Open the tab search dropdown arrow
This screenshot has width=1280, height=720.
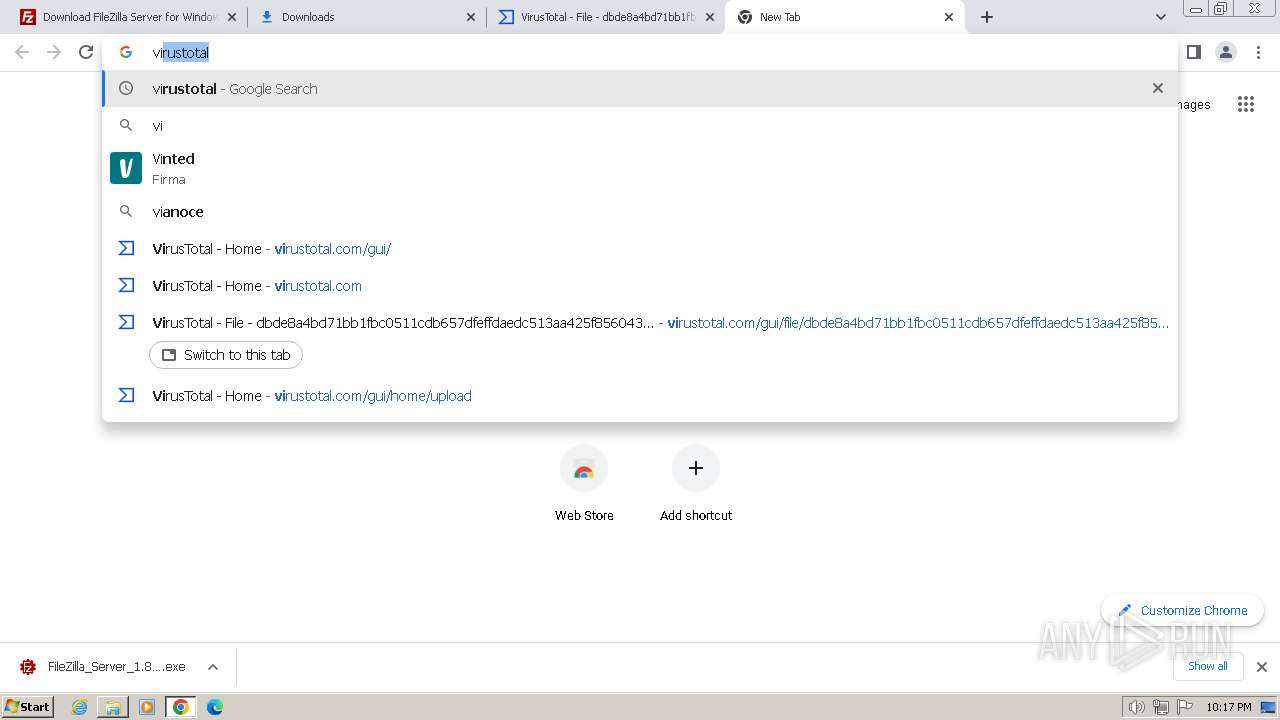(1161, 17)
